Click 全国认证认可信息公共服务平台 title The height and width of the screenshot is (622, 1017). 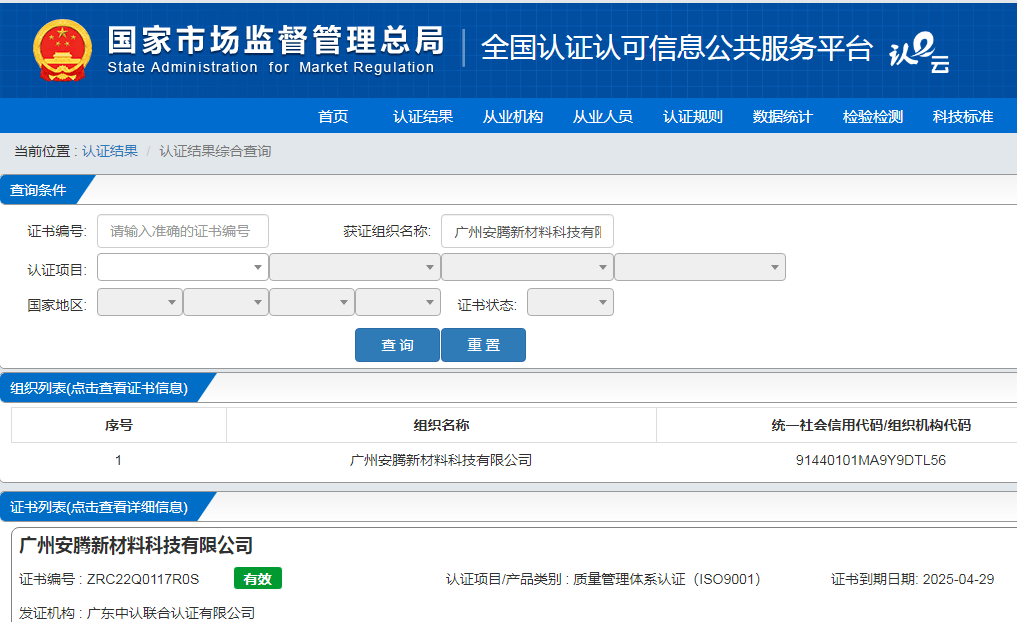[x=676, y=48]
